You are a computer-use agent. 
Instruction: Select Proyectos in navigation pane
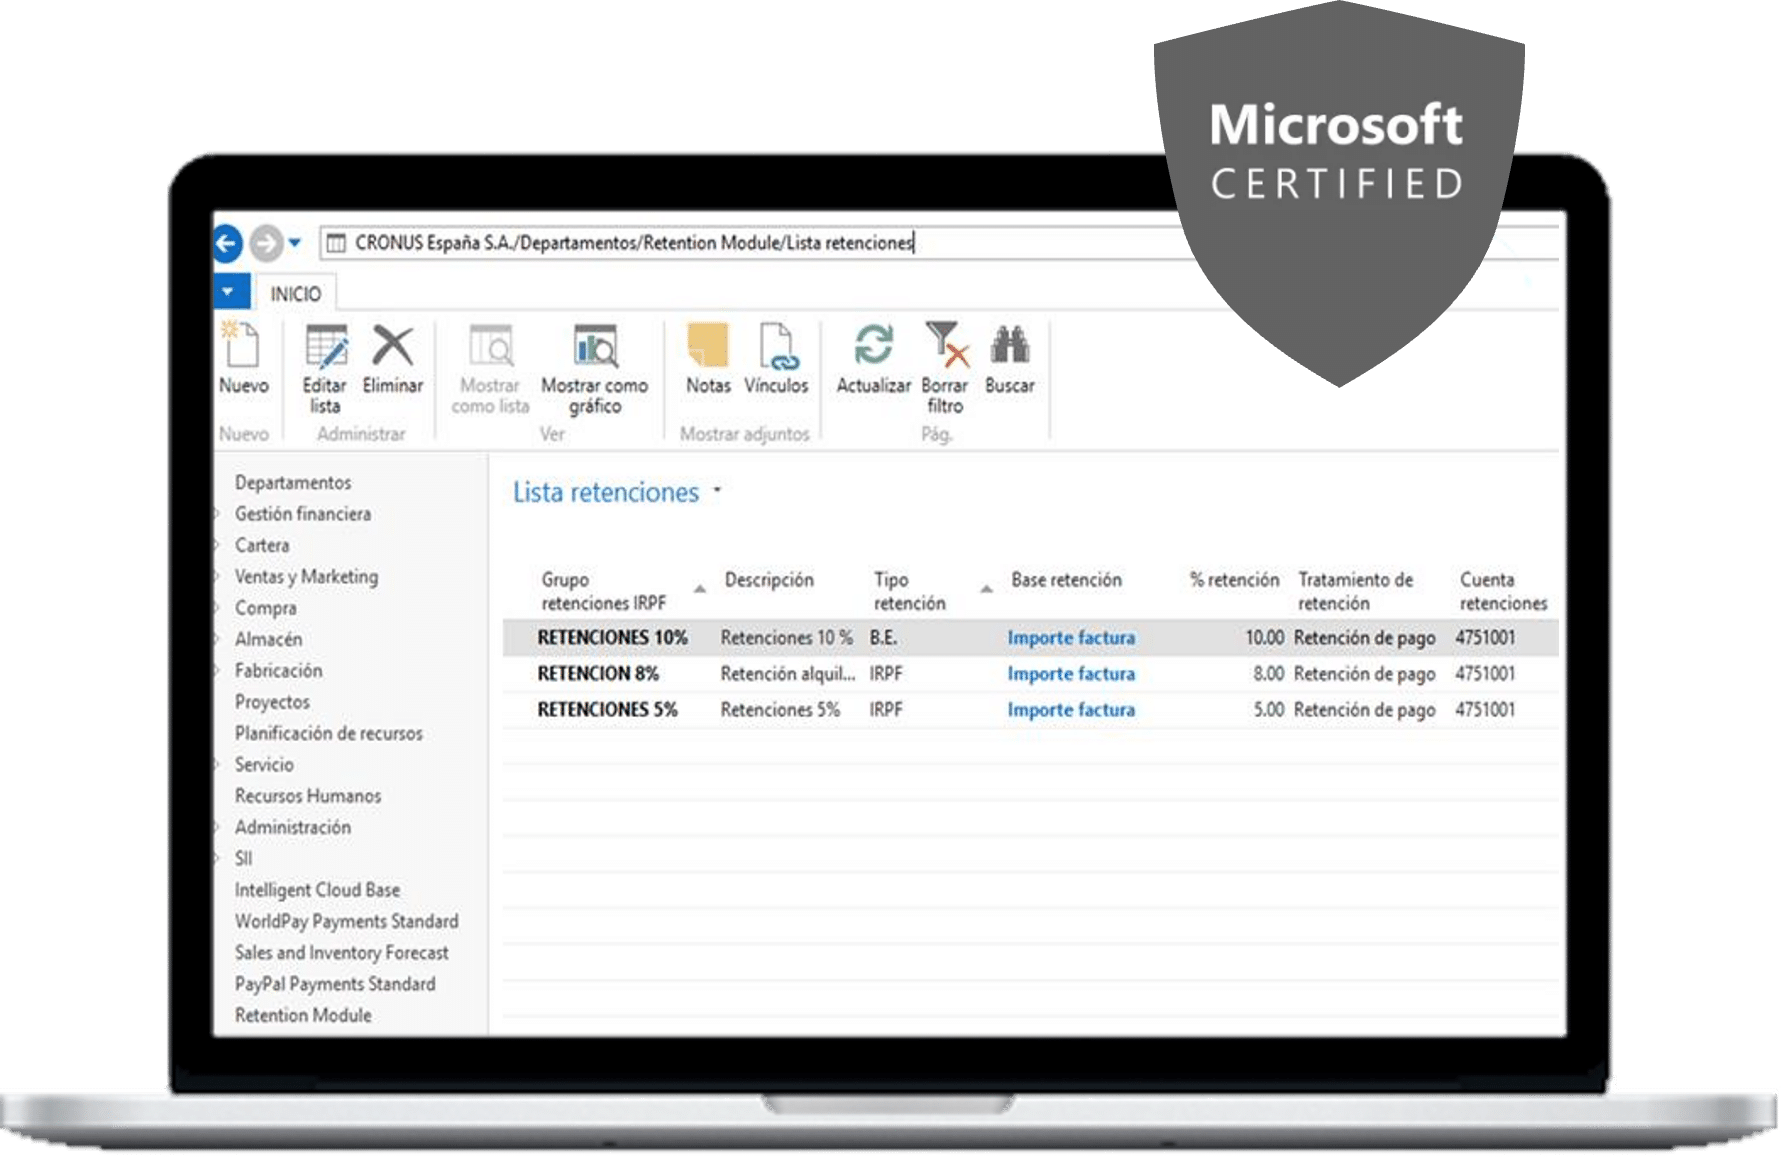(x=272, y=702)
